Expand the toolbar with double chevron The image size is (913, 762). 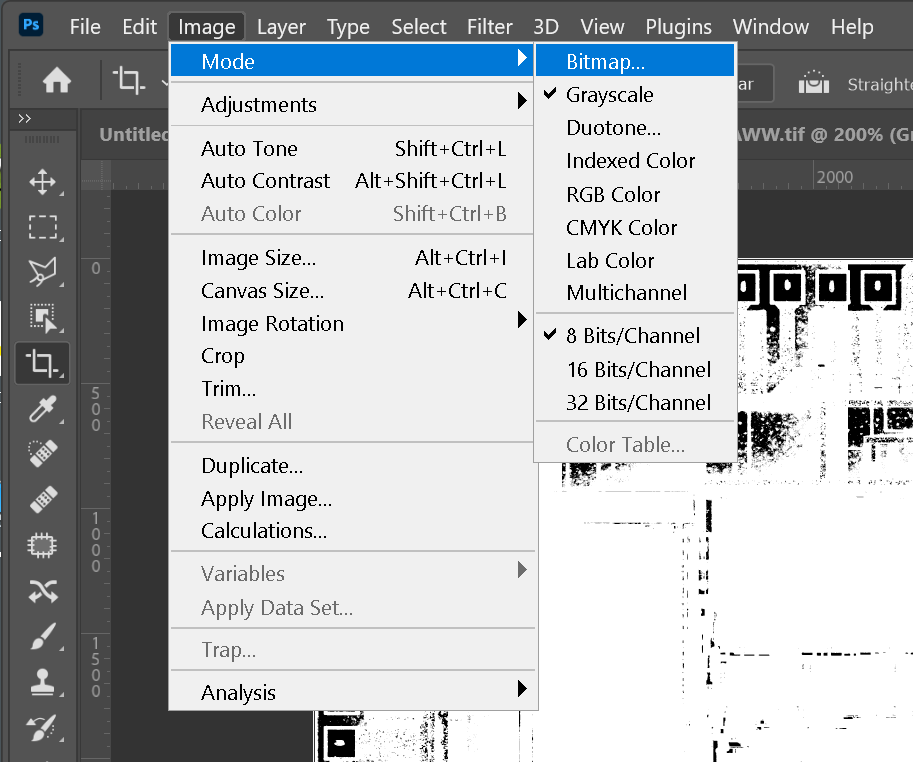coord(24,119)
